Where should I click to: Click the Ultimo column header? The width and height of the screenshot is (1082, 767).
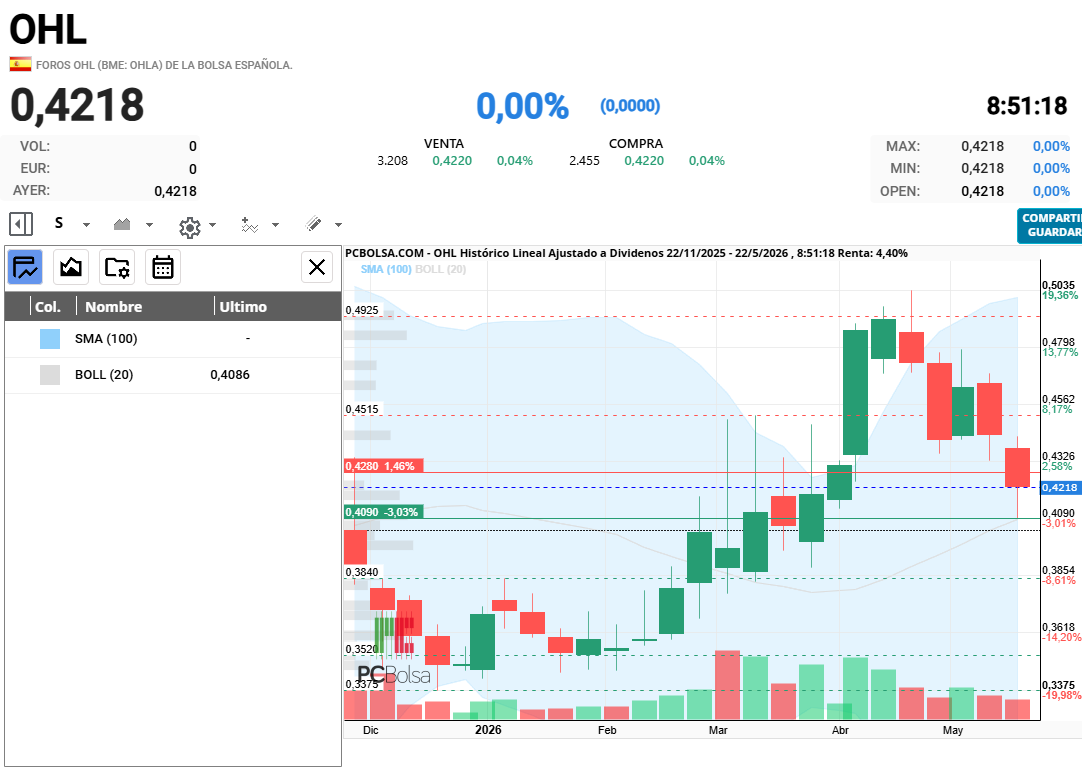pos(243,307)
